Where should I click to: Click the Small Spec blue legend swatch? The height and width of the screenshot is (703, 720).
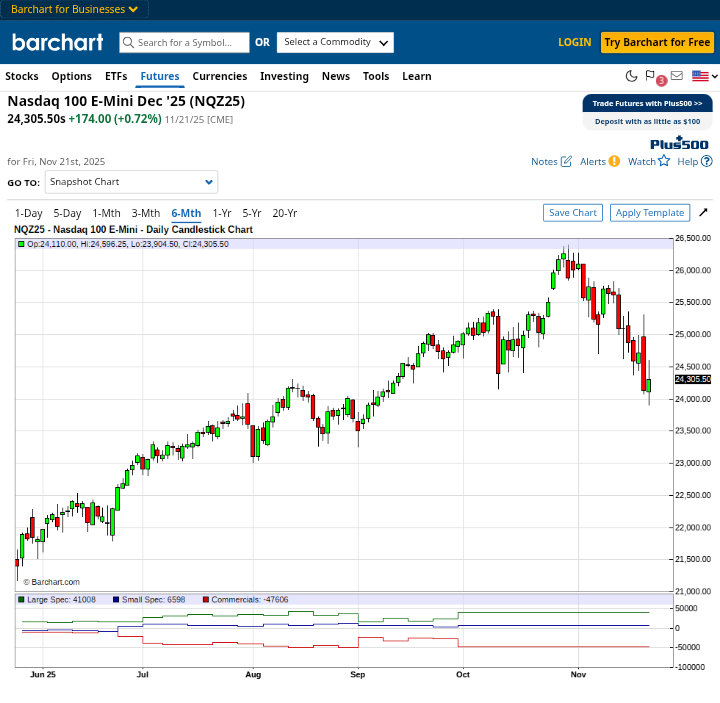(x=116, y=599)
